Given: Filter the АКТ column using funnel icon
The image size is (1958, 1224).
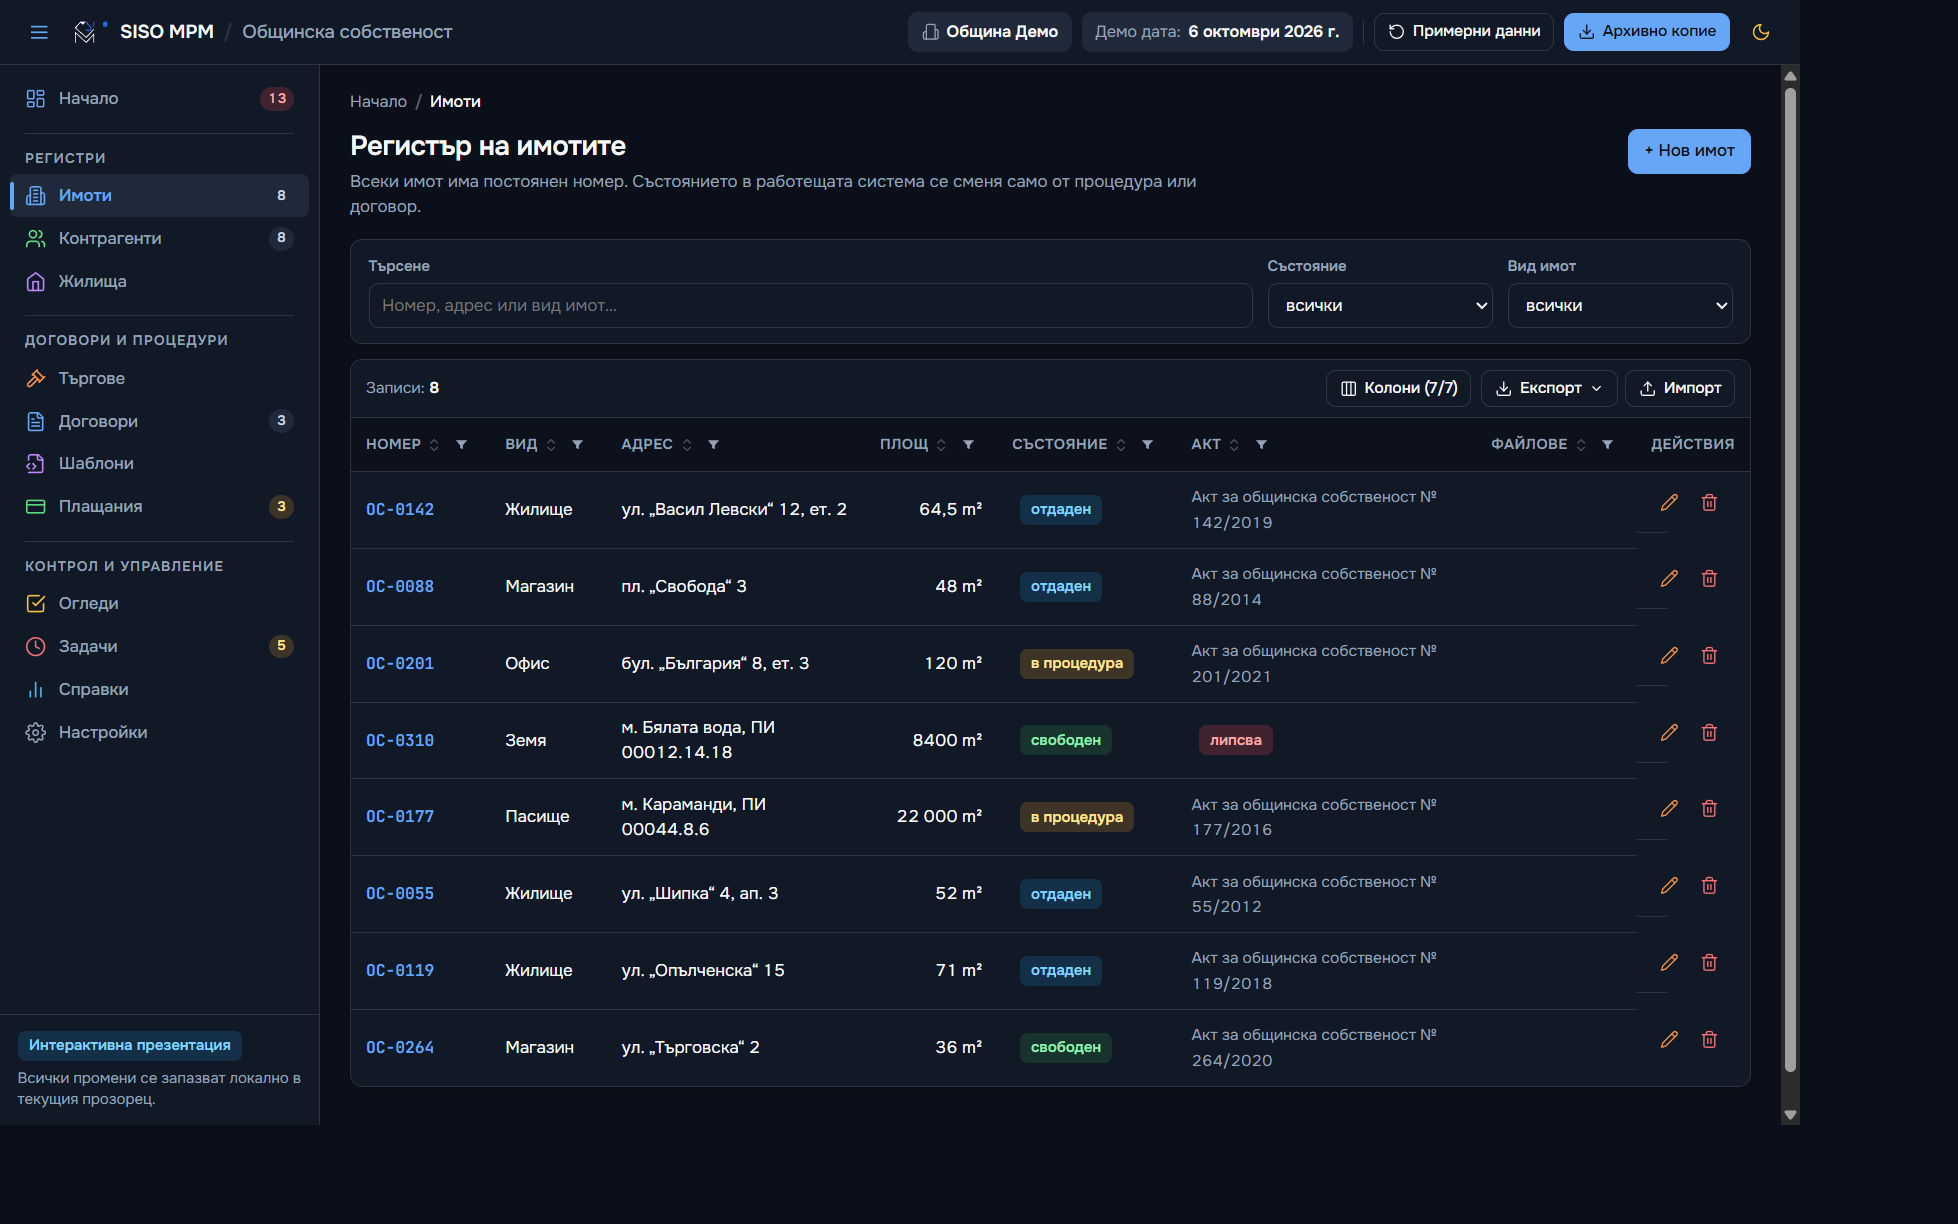Looking at the screenshot, I should tap(1261, 444).
